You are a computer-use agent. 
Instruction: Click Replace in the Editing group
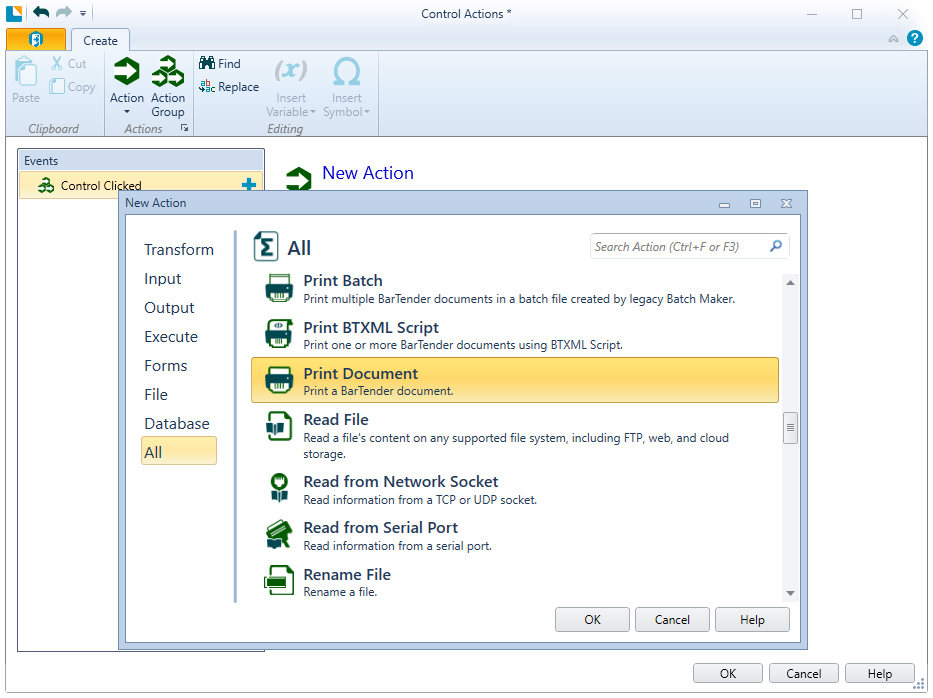[x=229, y=87]
